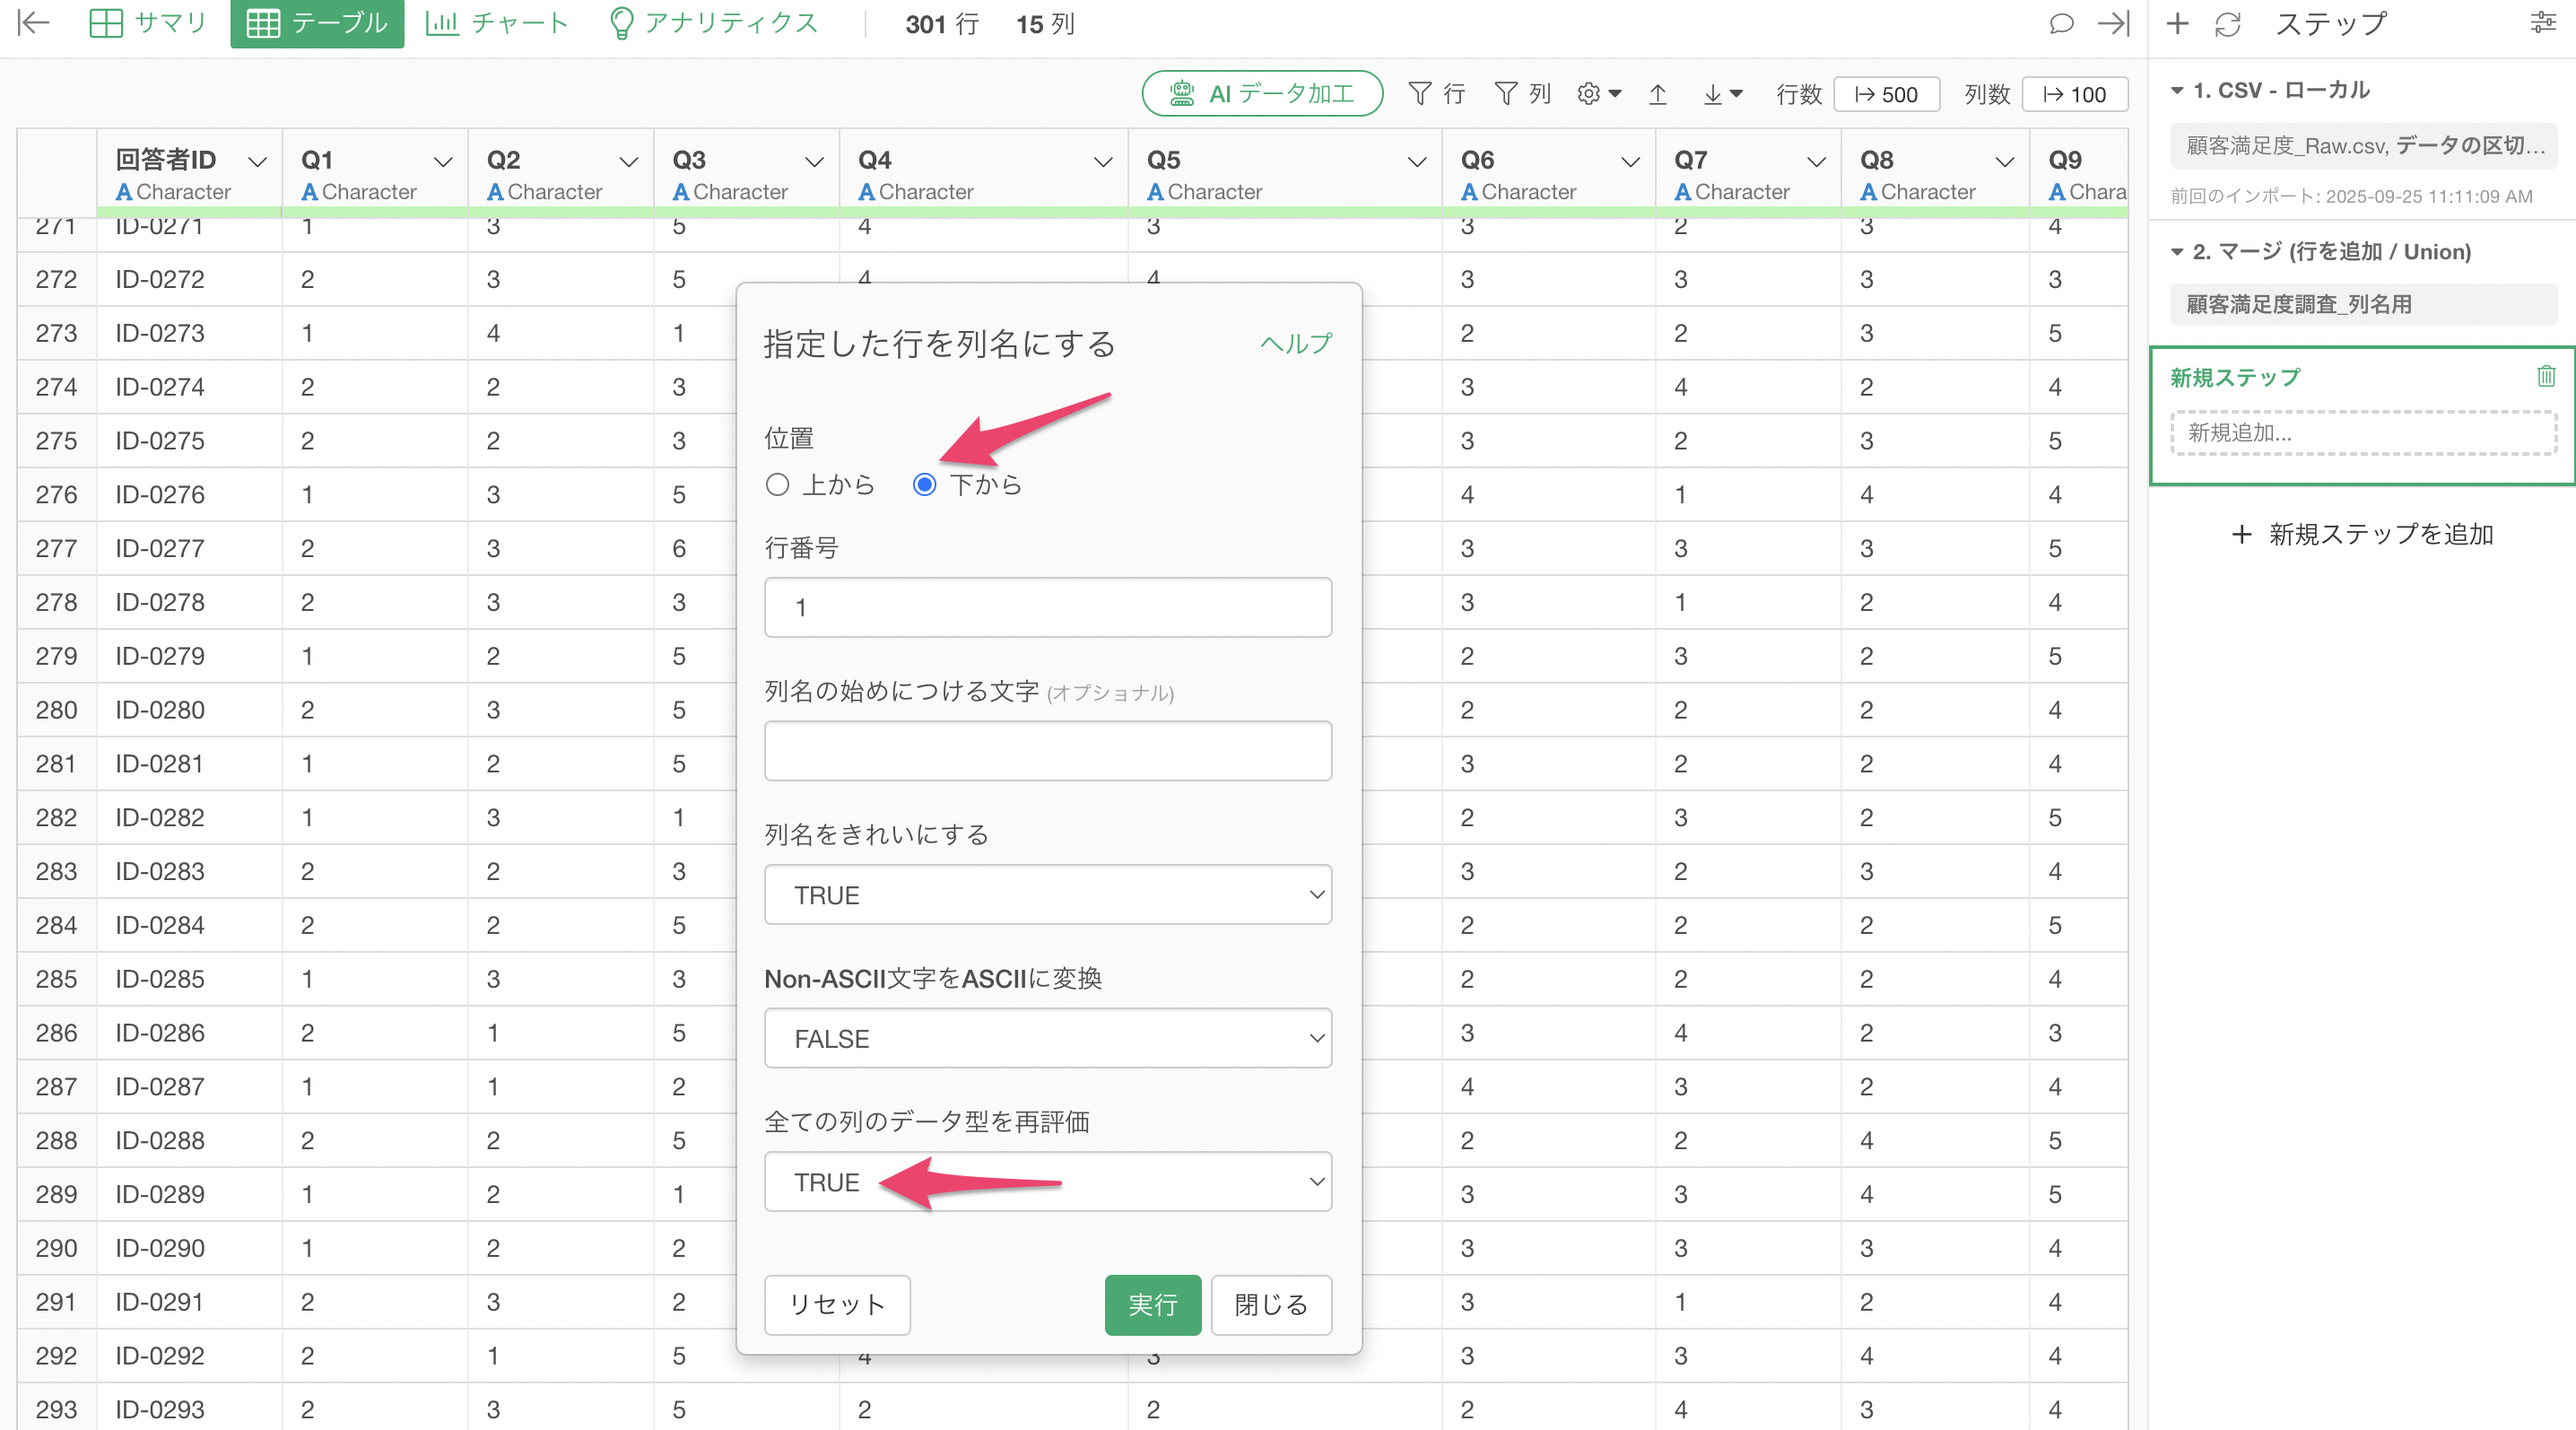Switch to the チャート tab
The image size is (2576, 1430).
pos(497,23)
